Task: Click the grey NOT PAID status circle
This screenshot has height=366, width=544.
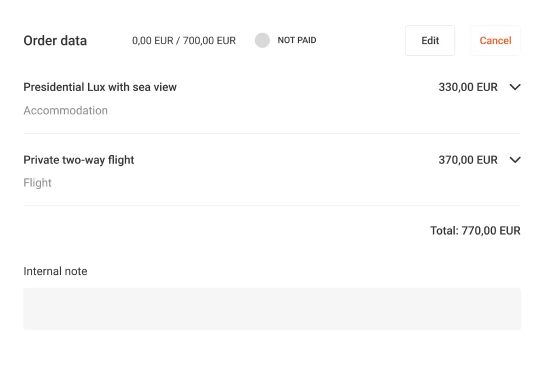Action: pyautogui.click(x=262, y=40)
